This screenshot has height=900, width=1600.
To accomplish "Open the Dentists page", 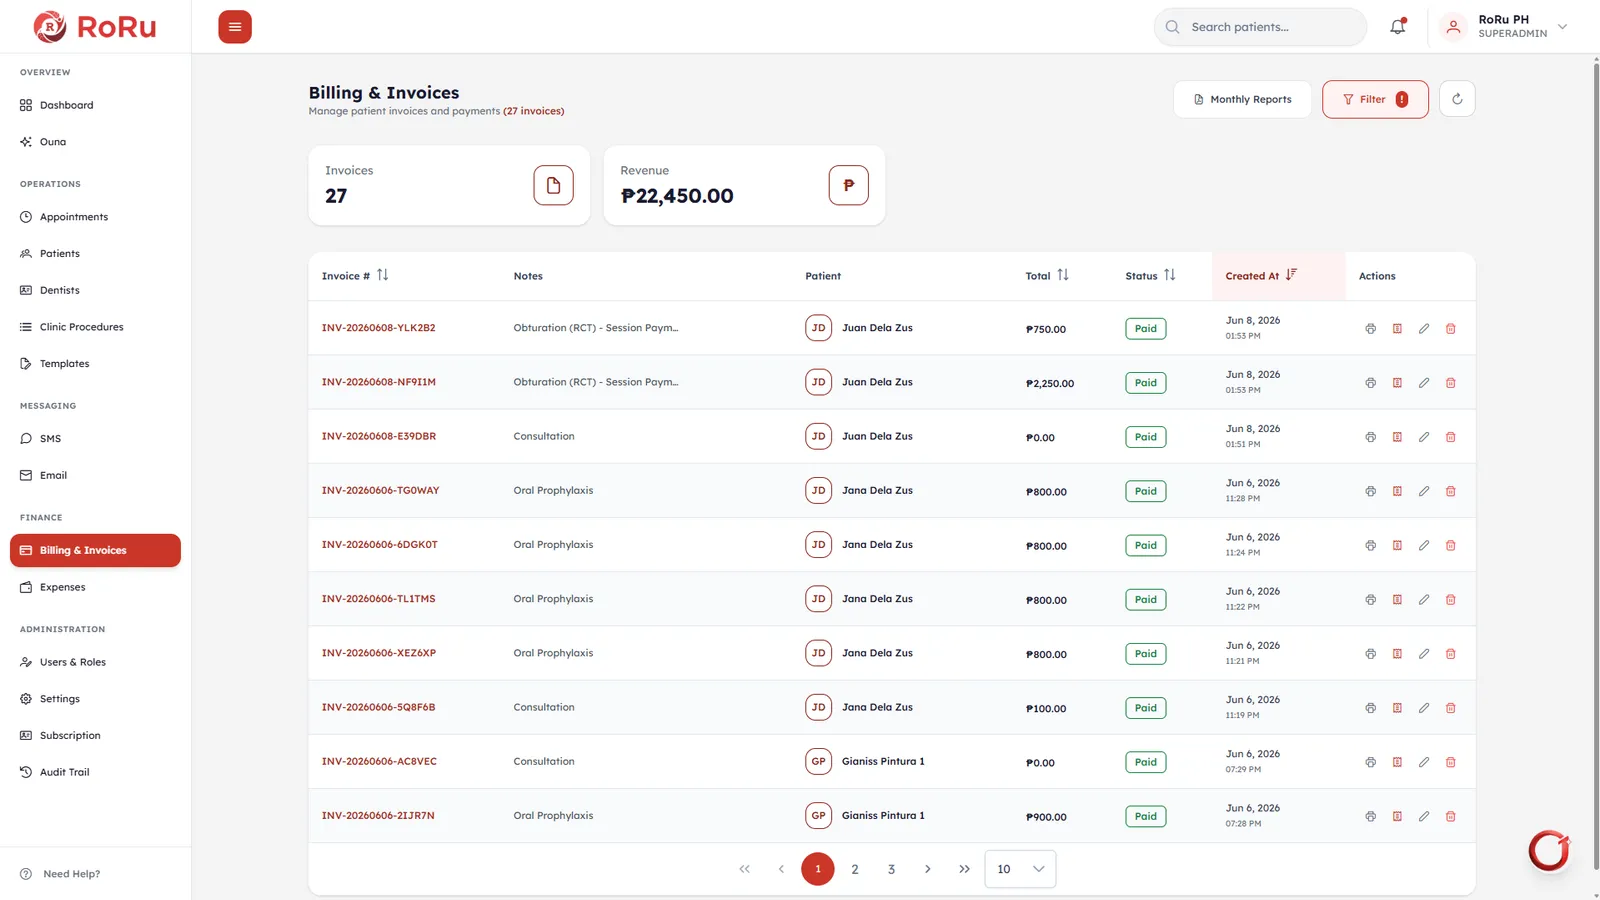I will (x=95, y=290).
